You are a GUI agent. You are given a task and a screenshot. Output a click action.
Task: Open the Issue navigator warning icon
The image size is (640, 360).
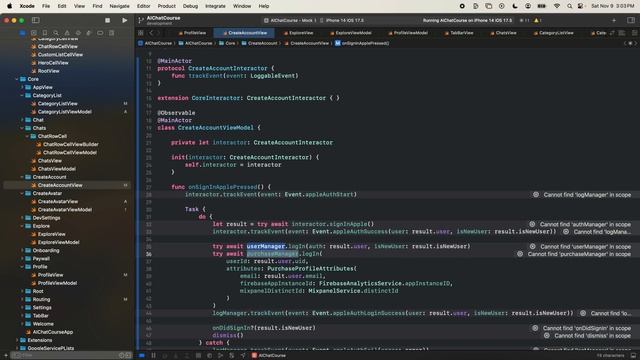67,33
